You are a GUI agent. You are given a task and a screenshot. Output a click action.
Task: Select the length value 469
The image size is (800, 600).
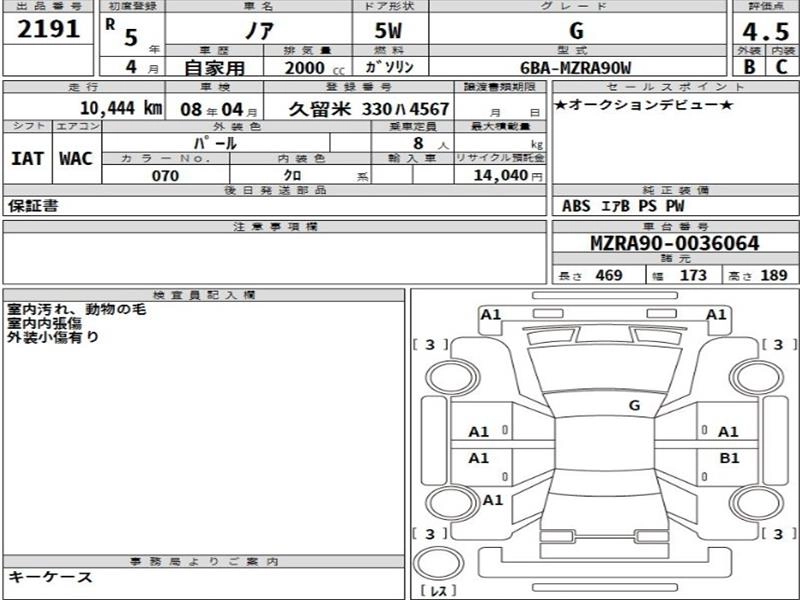(x=609, y=276)
